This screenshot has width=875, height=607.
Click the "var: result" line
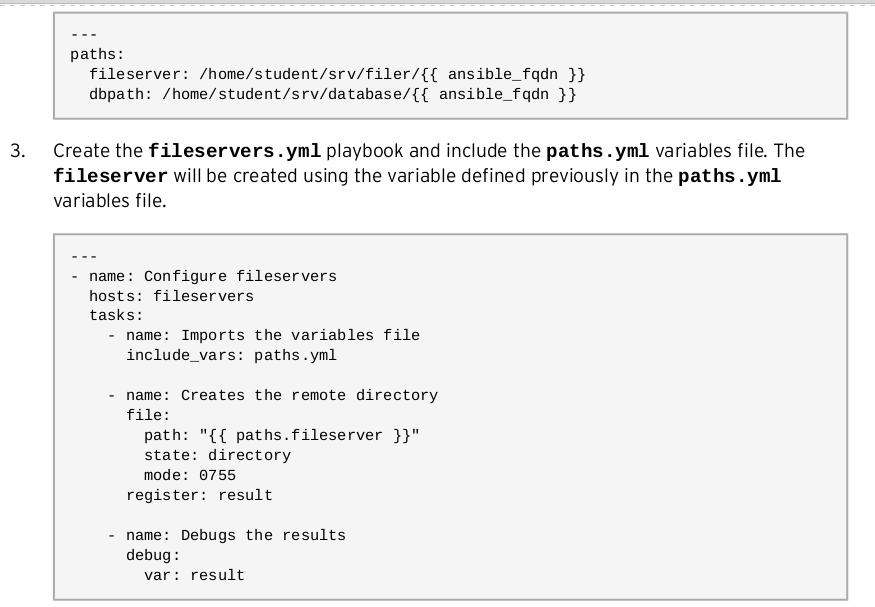click(x=194, y=574)
